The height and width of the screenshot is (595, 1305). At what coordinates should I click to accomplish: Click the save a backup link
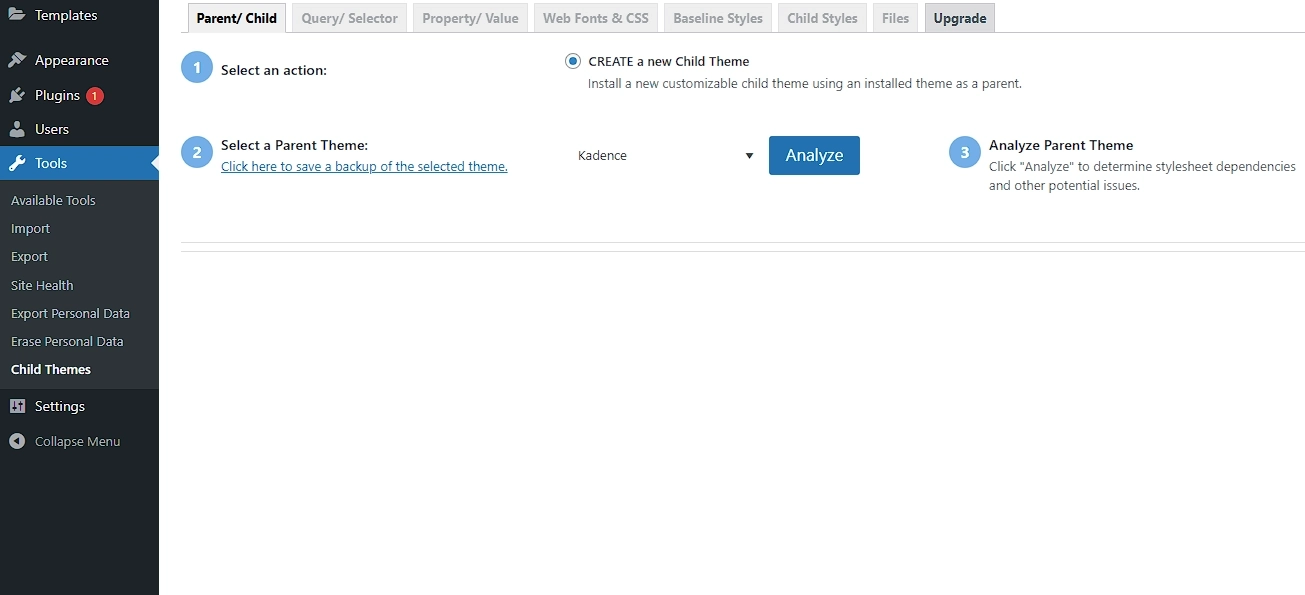(x=364, y=167)
